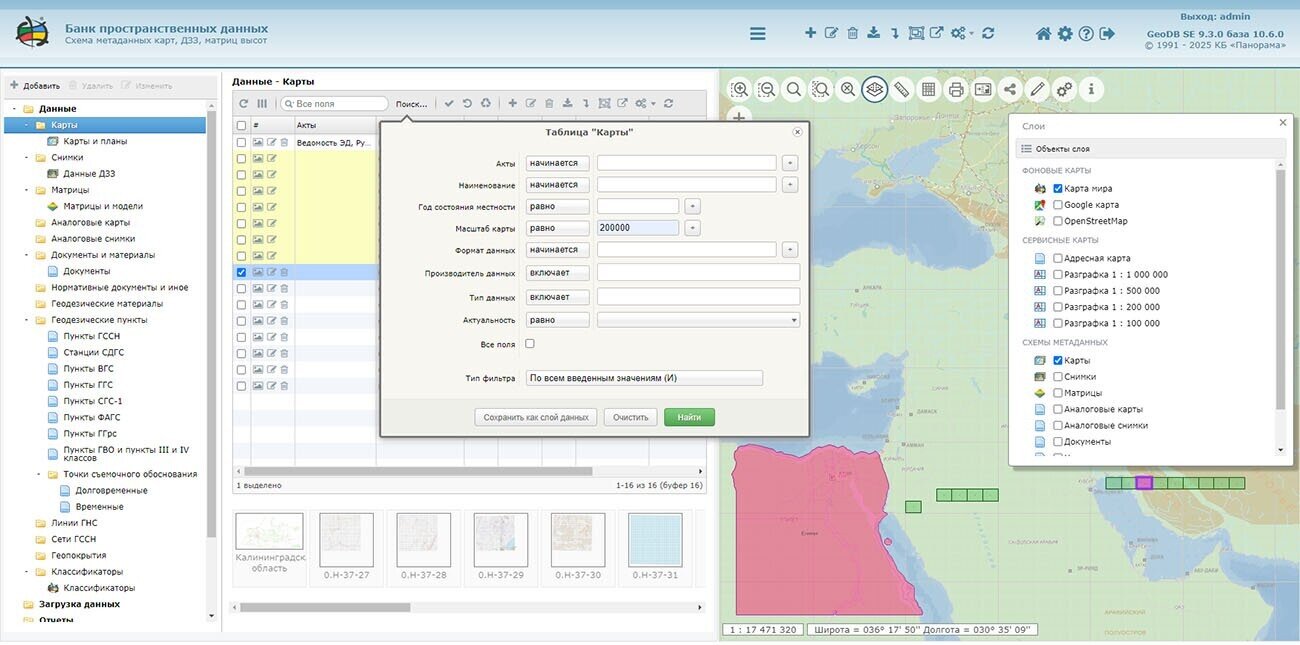The width and height of the screenshot is (1300, 645).
Task: Uncheck the Карта мира layer checkbox
Action: 1058,189
